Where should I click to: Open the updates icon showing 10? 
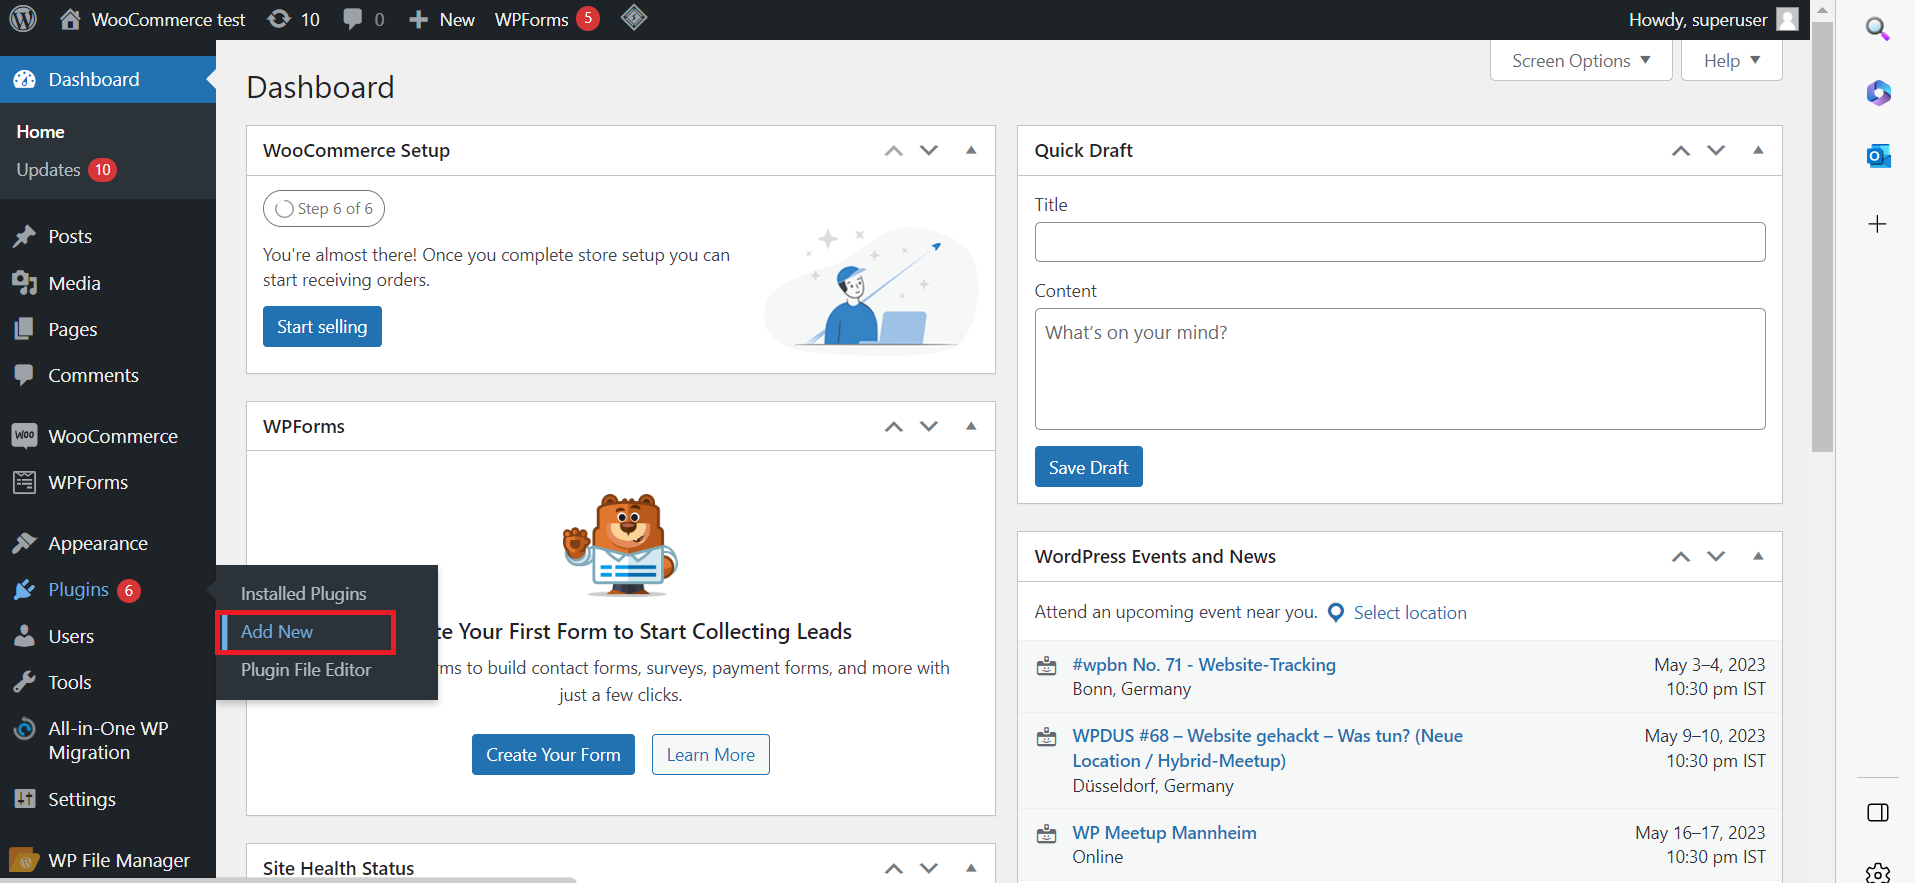coord(279,19)
